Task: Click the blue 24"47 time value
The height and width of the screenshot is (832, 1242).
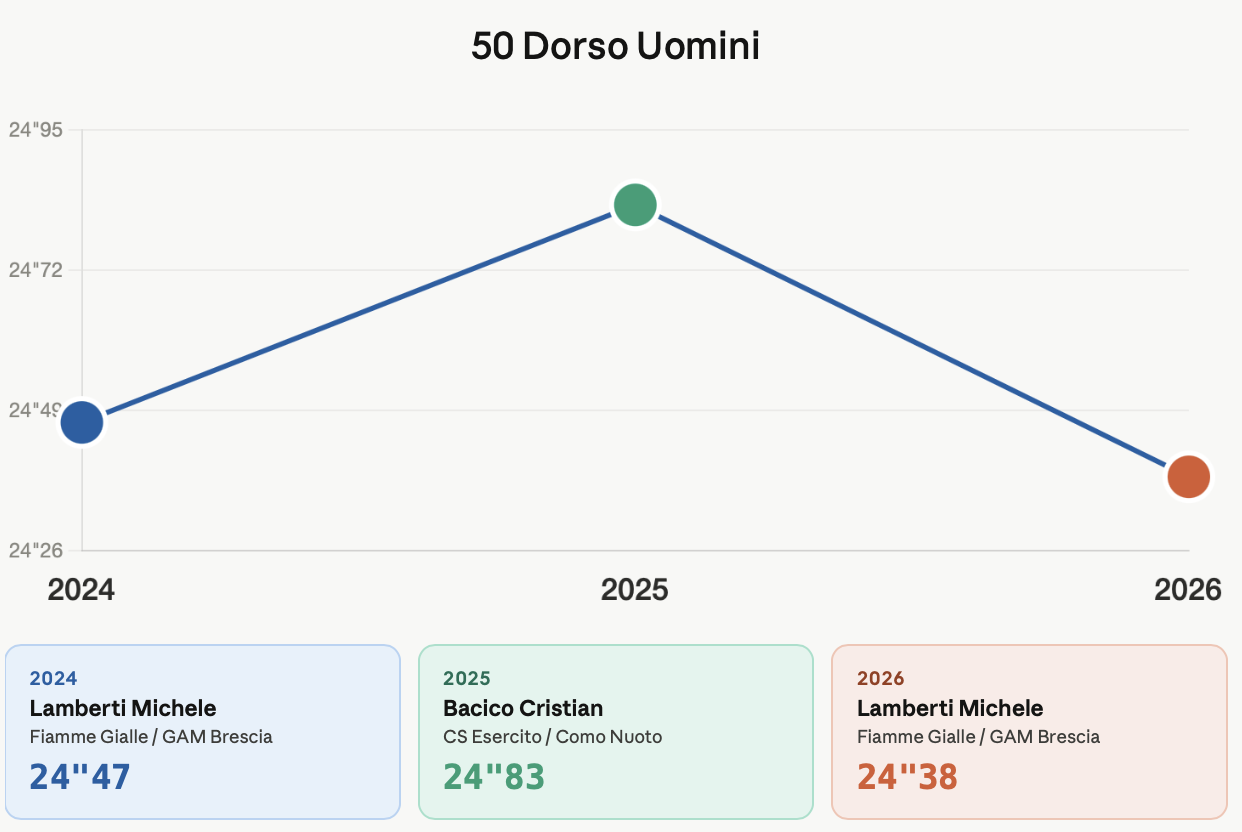Action: click(80, 777)
